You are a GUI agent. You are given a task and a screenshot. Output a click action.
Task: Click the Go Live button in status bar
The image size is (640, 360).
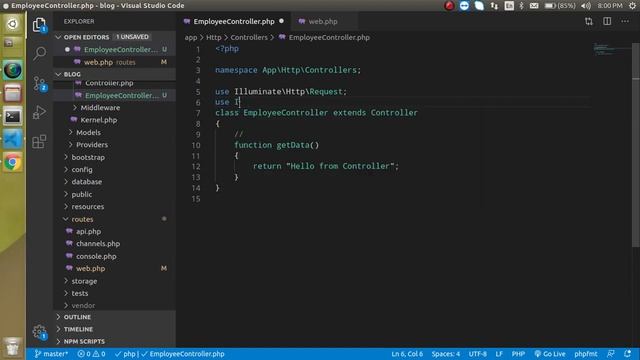click(x=550, y=354)
